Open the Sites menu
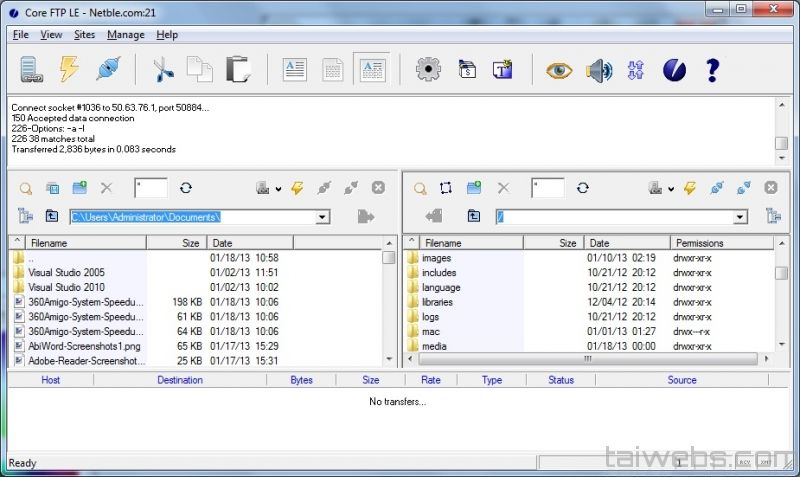 coord(84,34)
